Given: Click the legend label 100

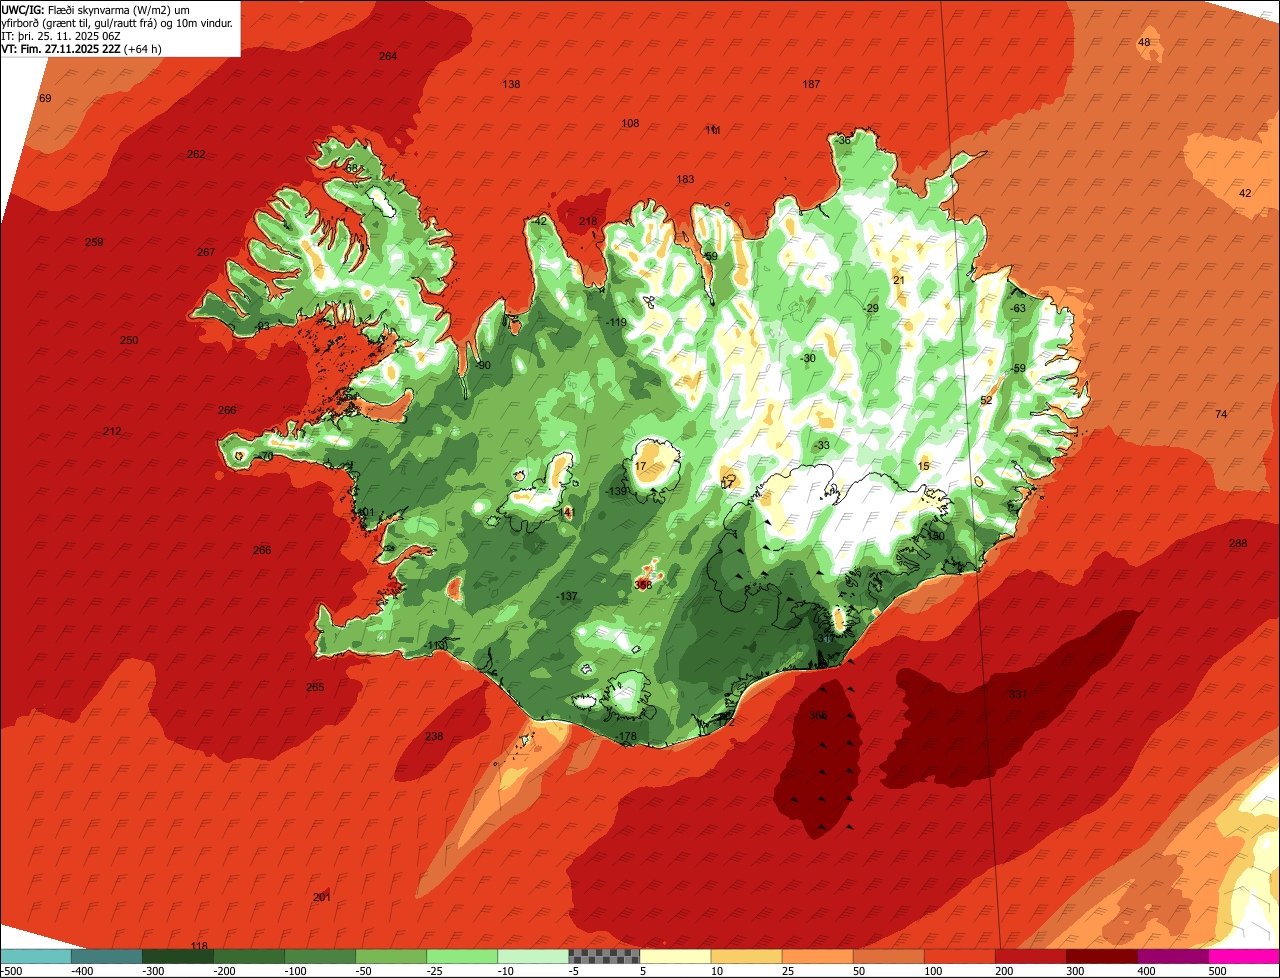Looking at the screenshot, I should 933,971.
